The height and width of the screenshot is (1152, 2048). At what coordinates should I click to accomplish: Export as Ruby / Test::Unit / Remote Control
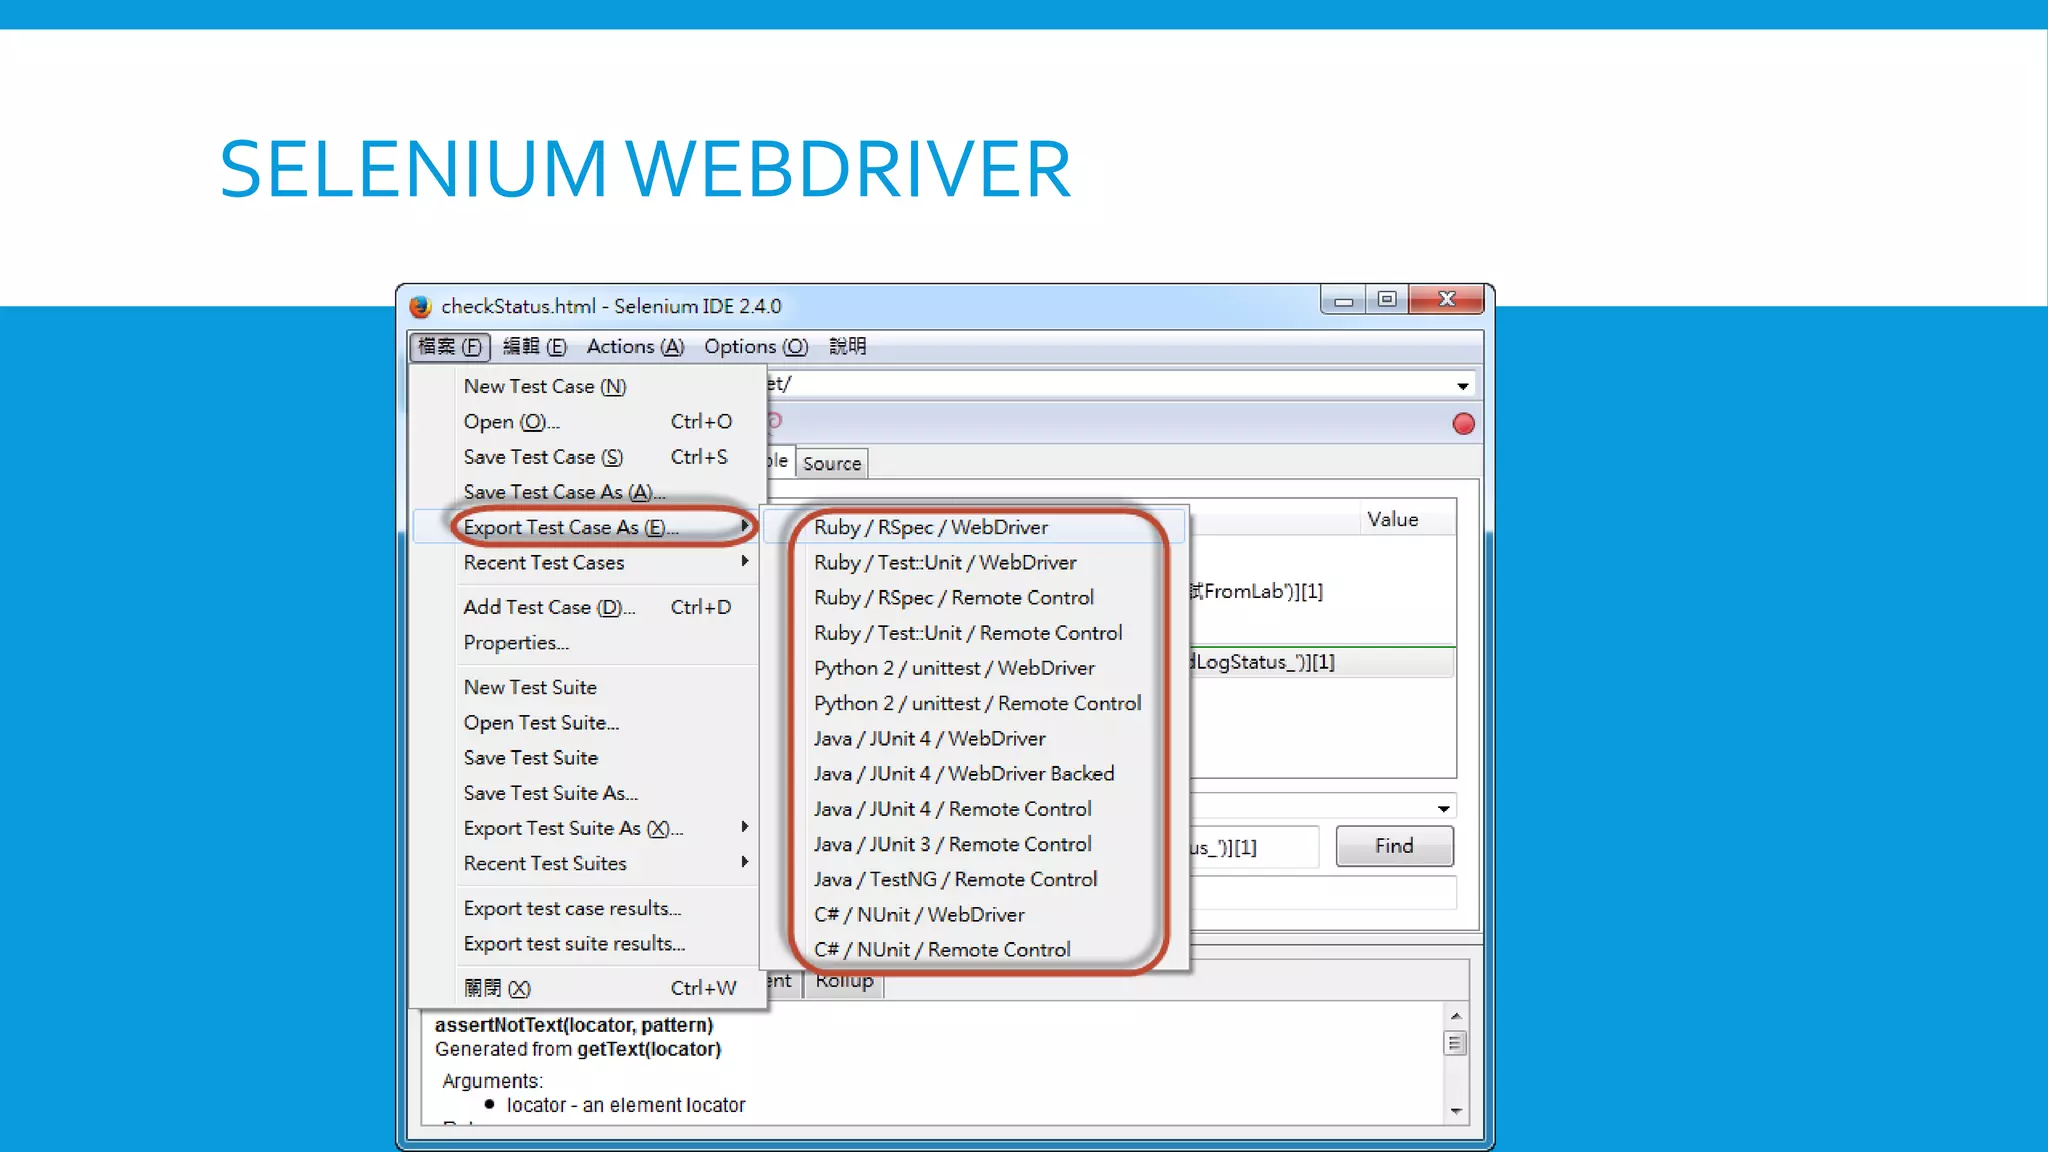[x=975, y=633]
